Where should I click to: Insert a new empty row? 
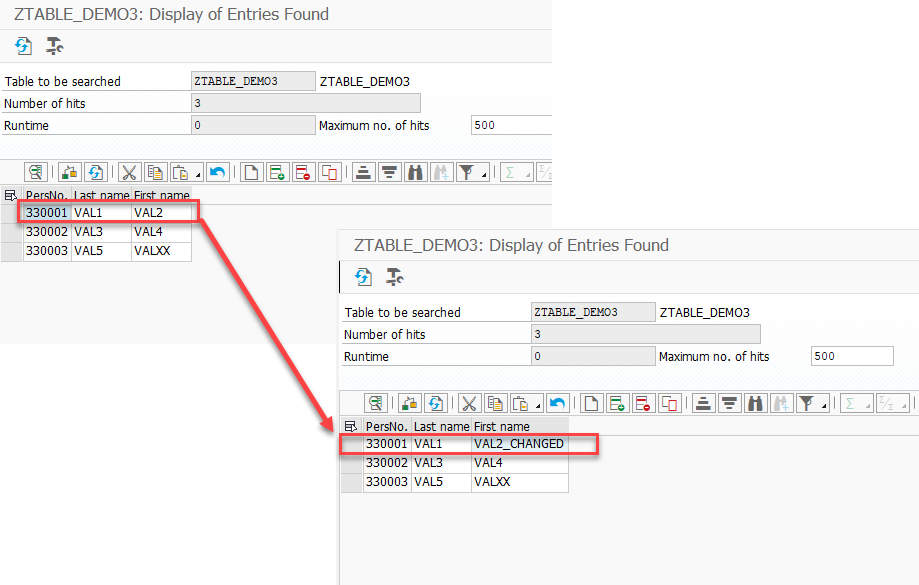pyautogui.click(x=591, y=403)
